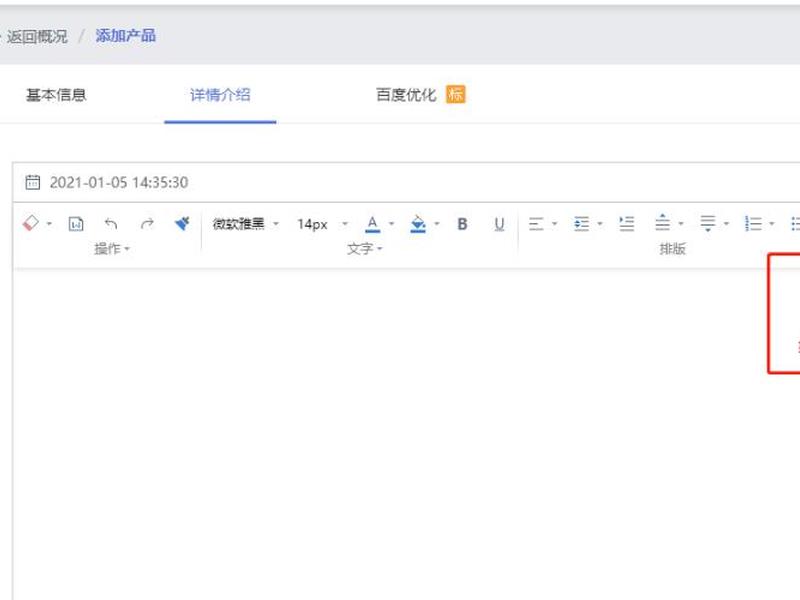Click the ordered list icon
The height and width of the screenshot is (600, 800).
click(x=753, y=223)
